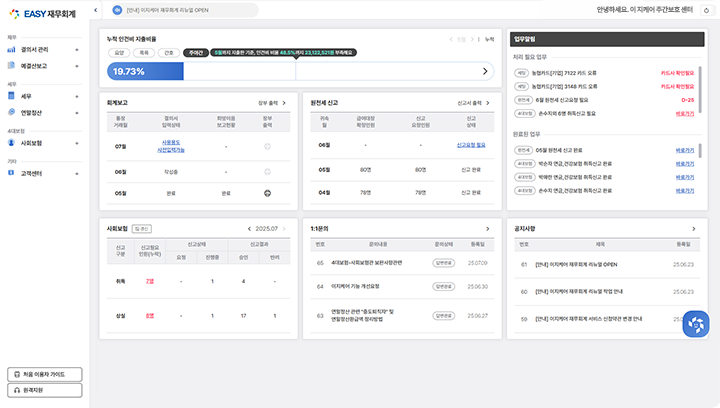Click the 예결산보고 document icon

[x=11, y=65]
